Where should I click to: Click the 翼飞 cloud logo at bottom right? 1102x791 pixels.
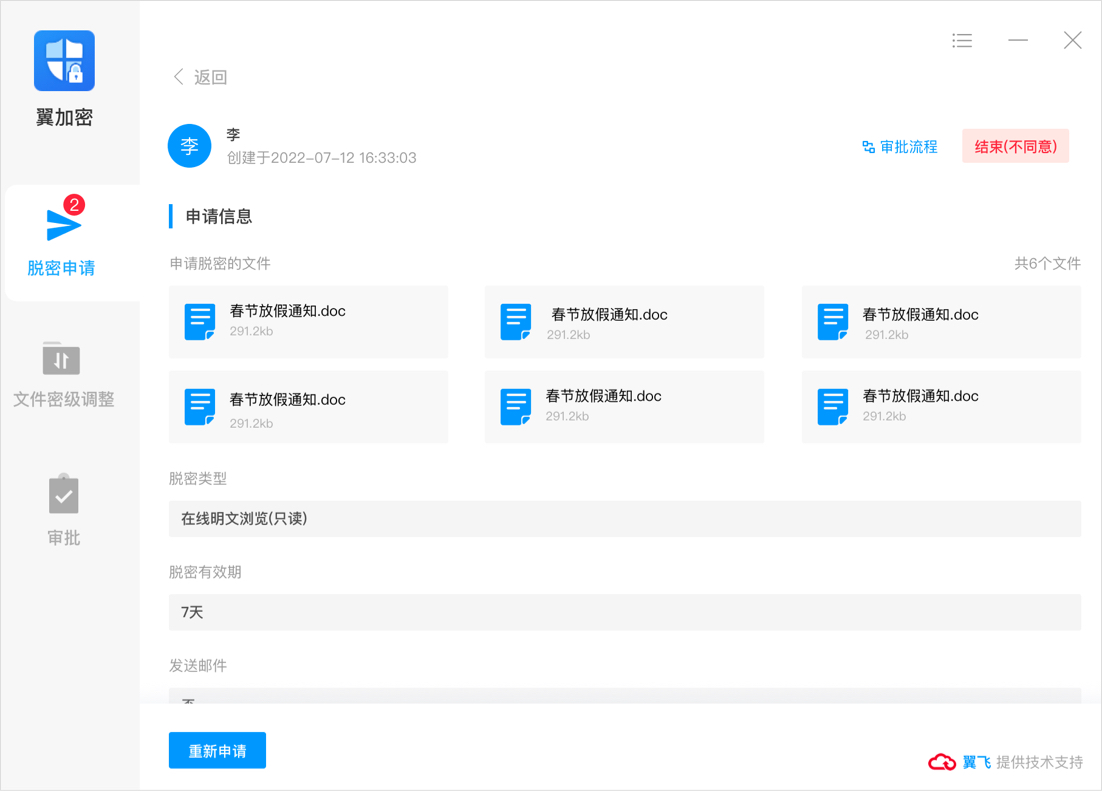[x=941, y=761]
